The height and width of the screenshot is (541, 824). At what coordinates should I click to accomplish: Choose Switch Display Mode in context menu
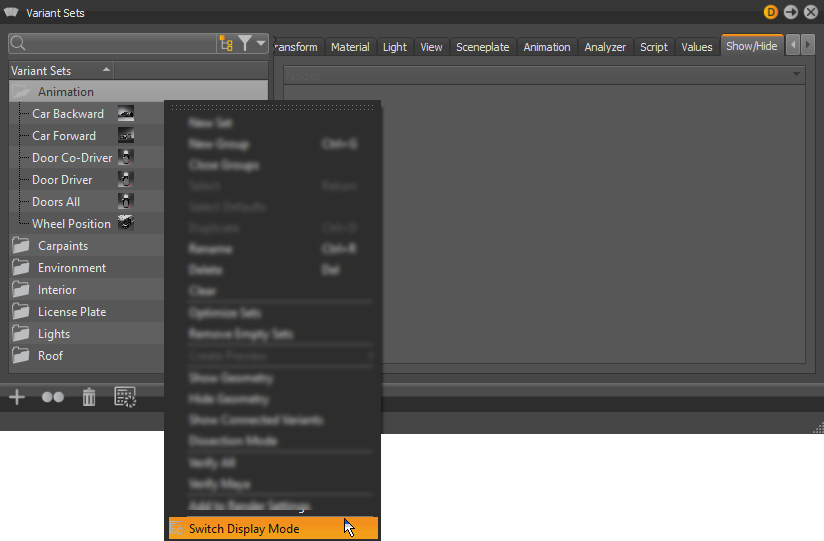(x=273, y=528)
